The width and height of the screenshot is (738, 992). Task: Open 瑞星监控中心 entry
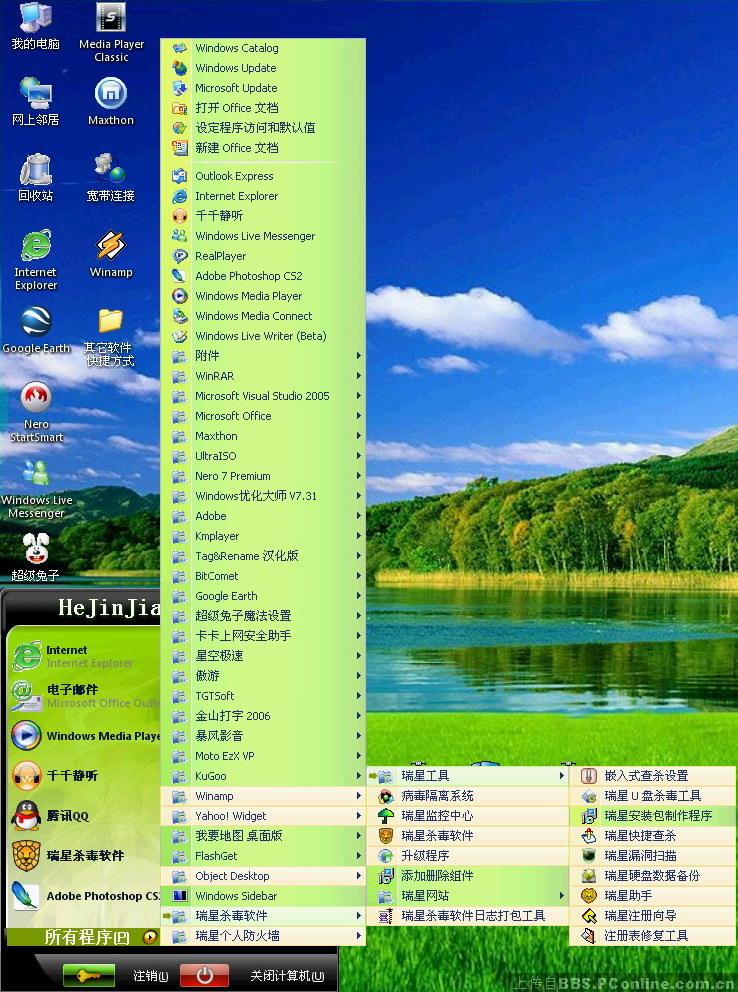[x=467, y=815]
